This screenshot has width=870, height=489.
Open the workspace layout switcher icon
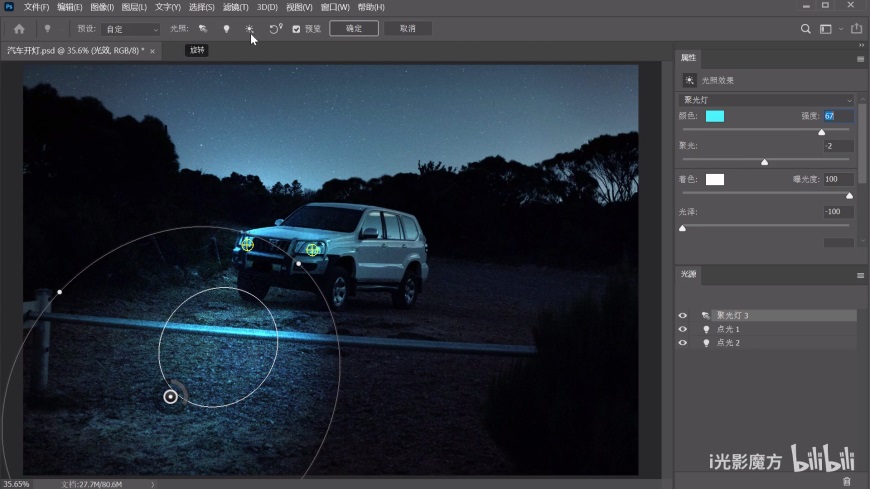826,29
